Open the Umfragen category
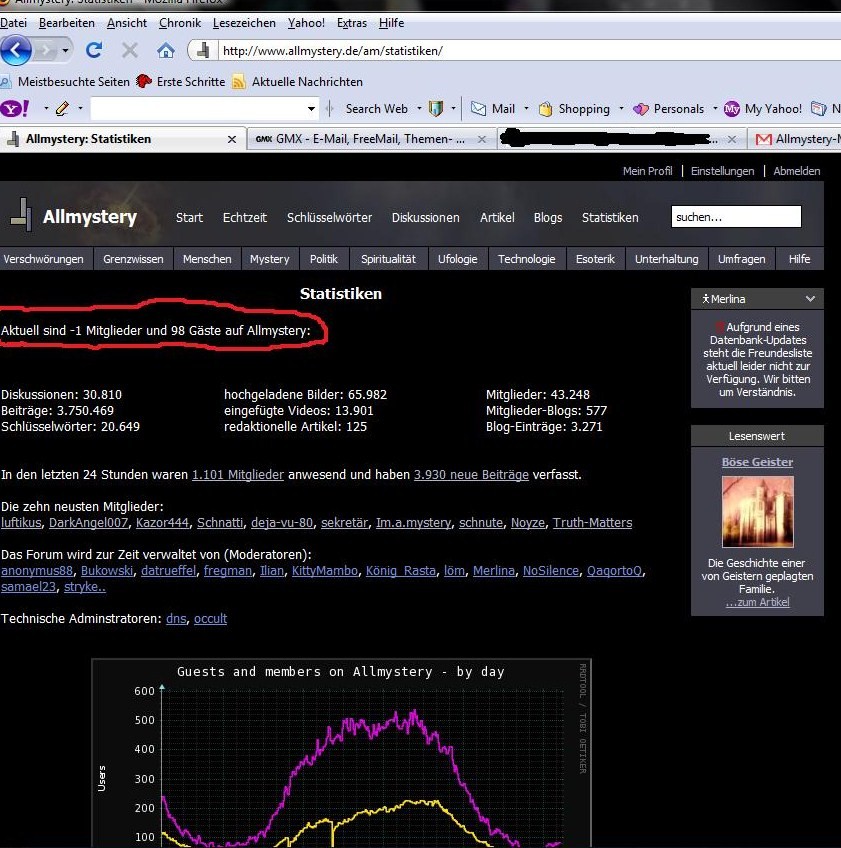 [x=741, y=259]
